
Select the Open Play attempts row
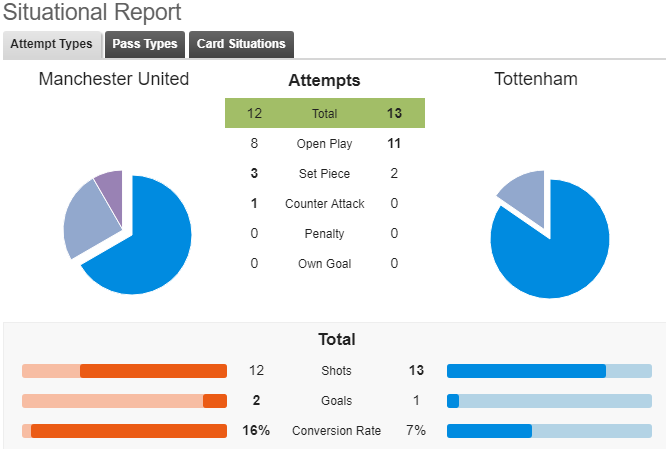point(325,144)
